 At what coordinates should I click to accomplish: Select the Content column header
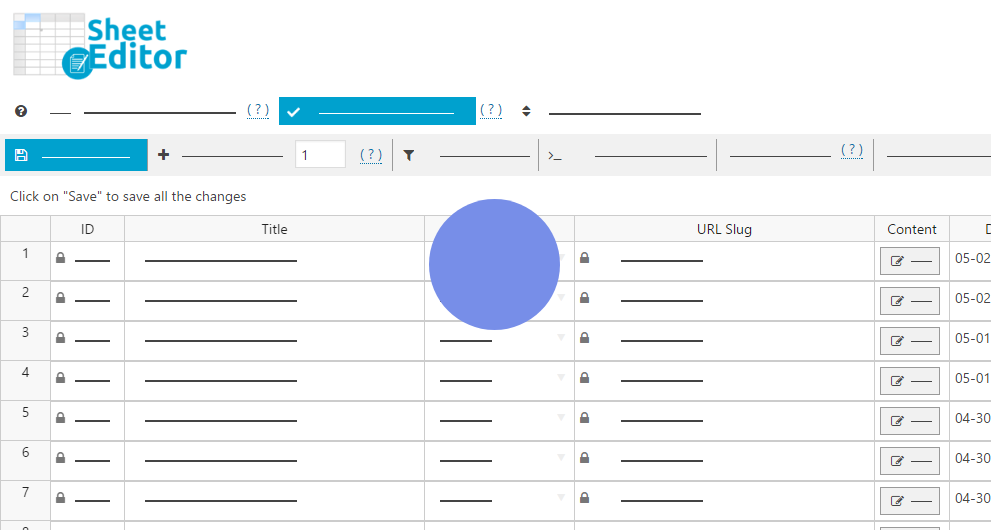912,229
